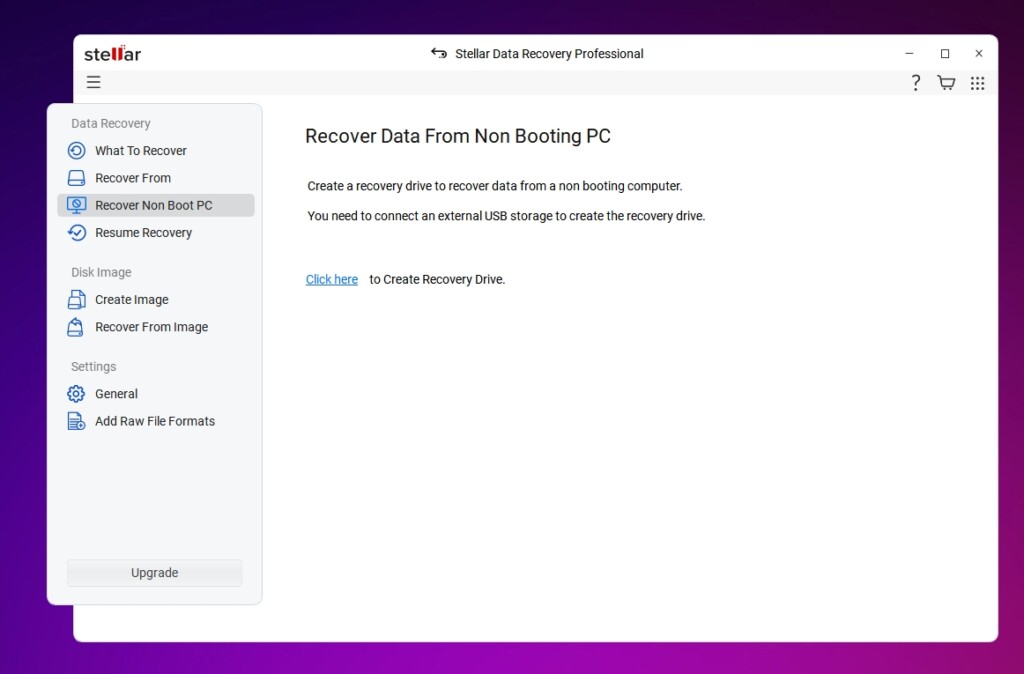Viewport: 1024px width, 674px height.
Task: Open the apps grid icon
Action: click(977, 83)
